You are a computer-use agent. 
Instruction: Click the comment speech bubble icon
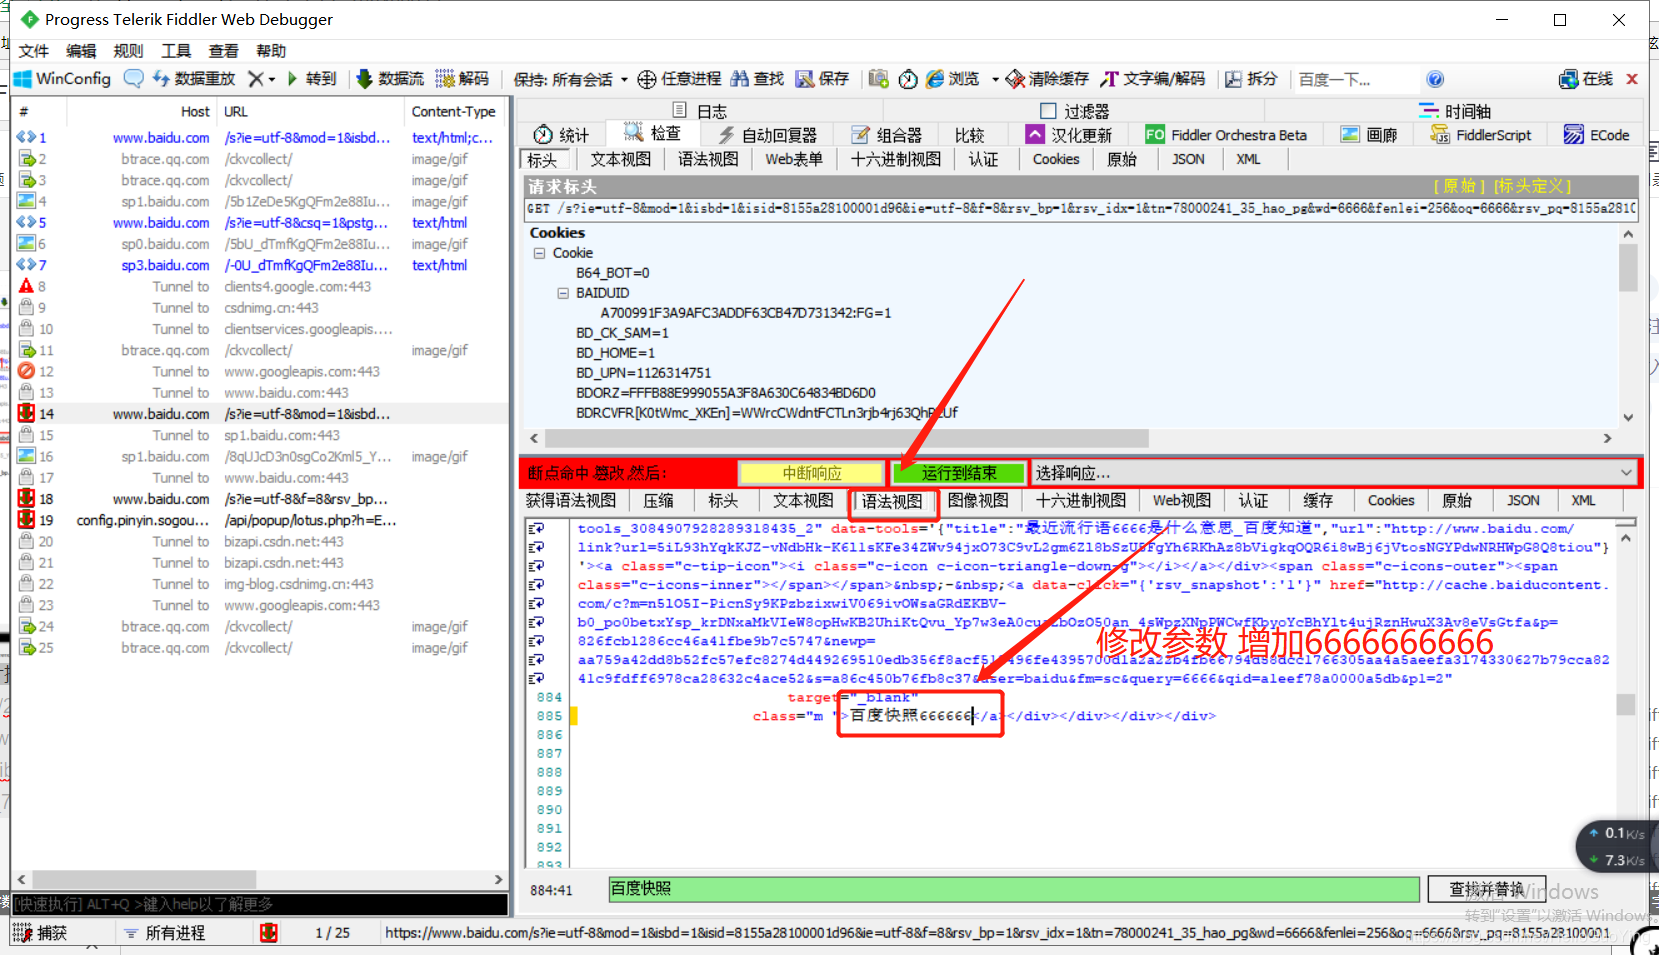click(133, 79)
